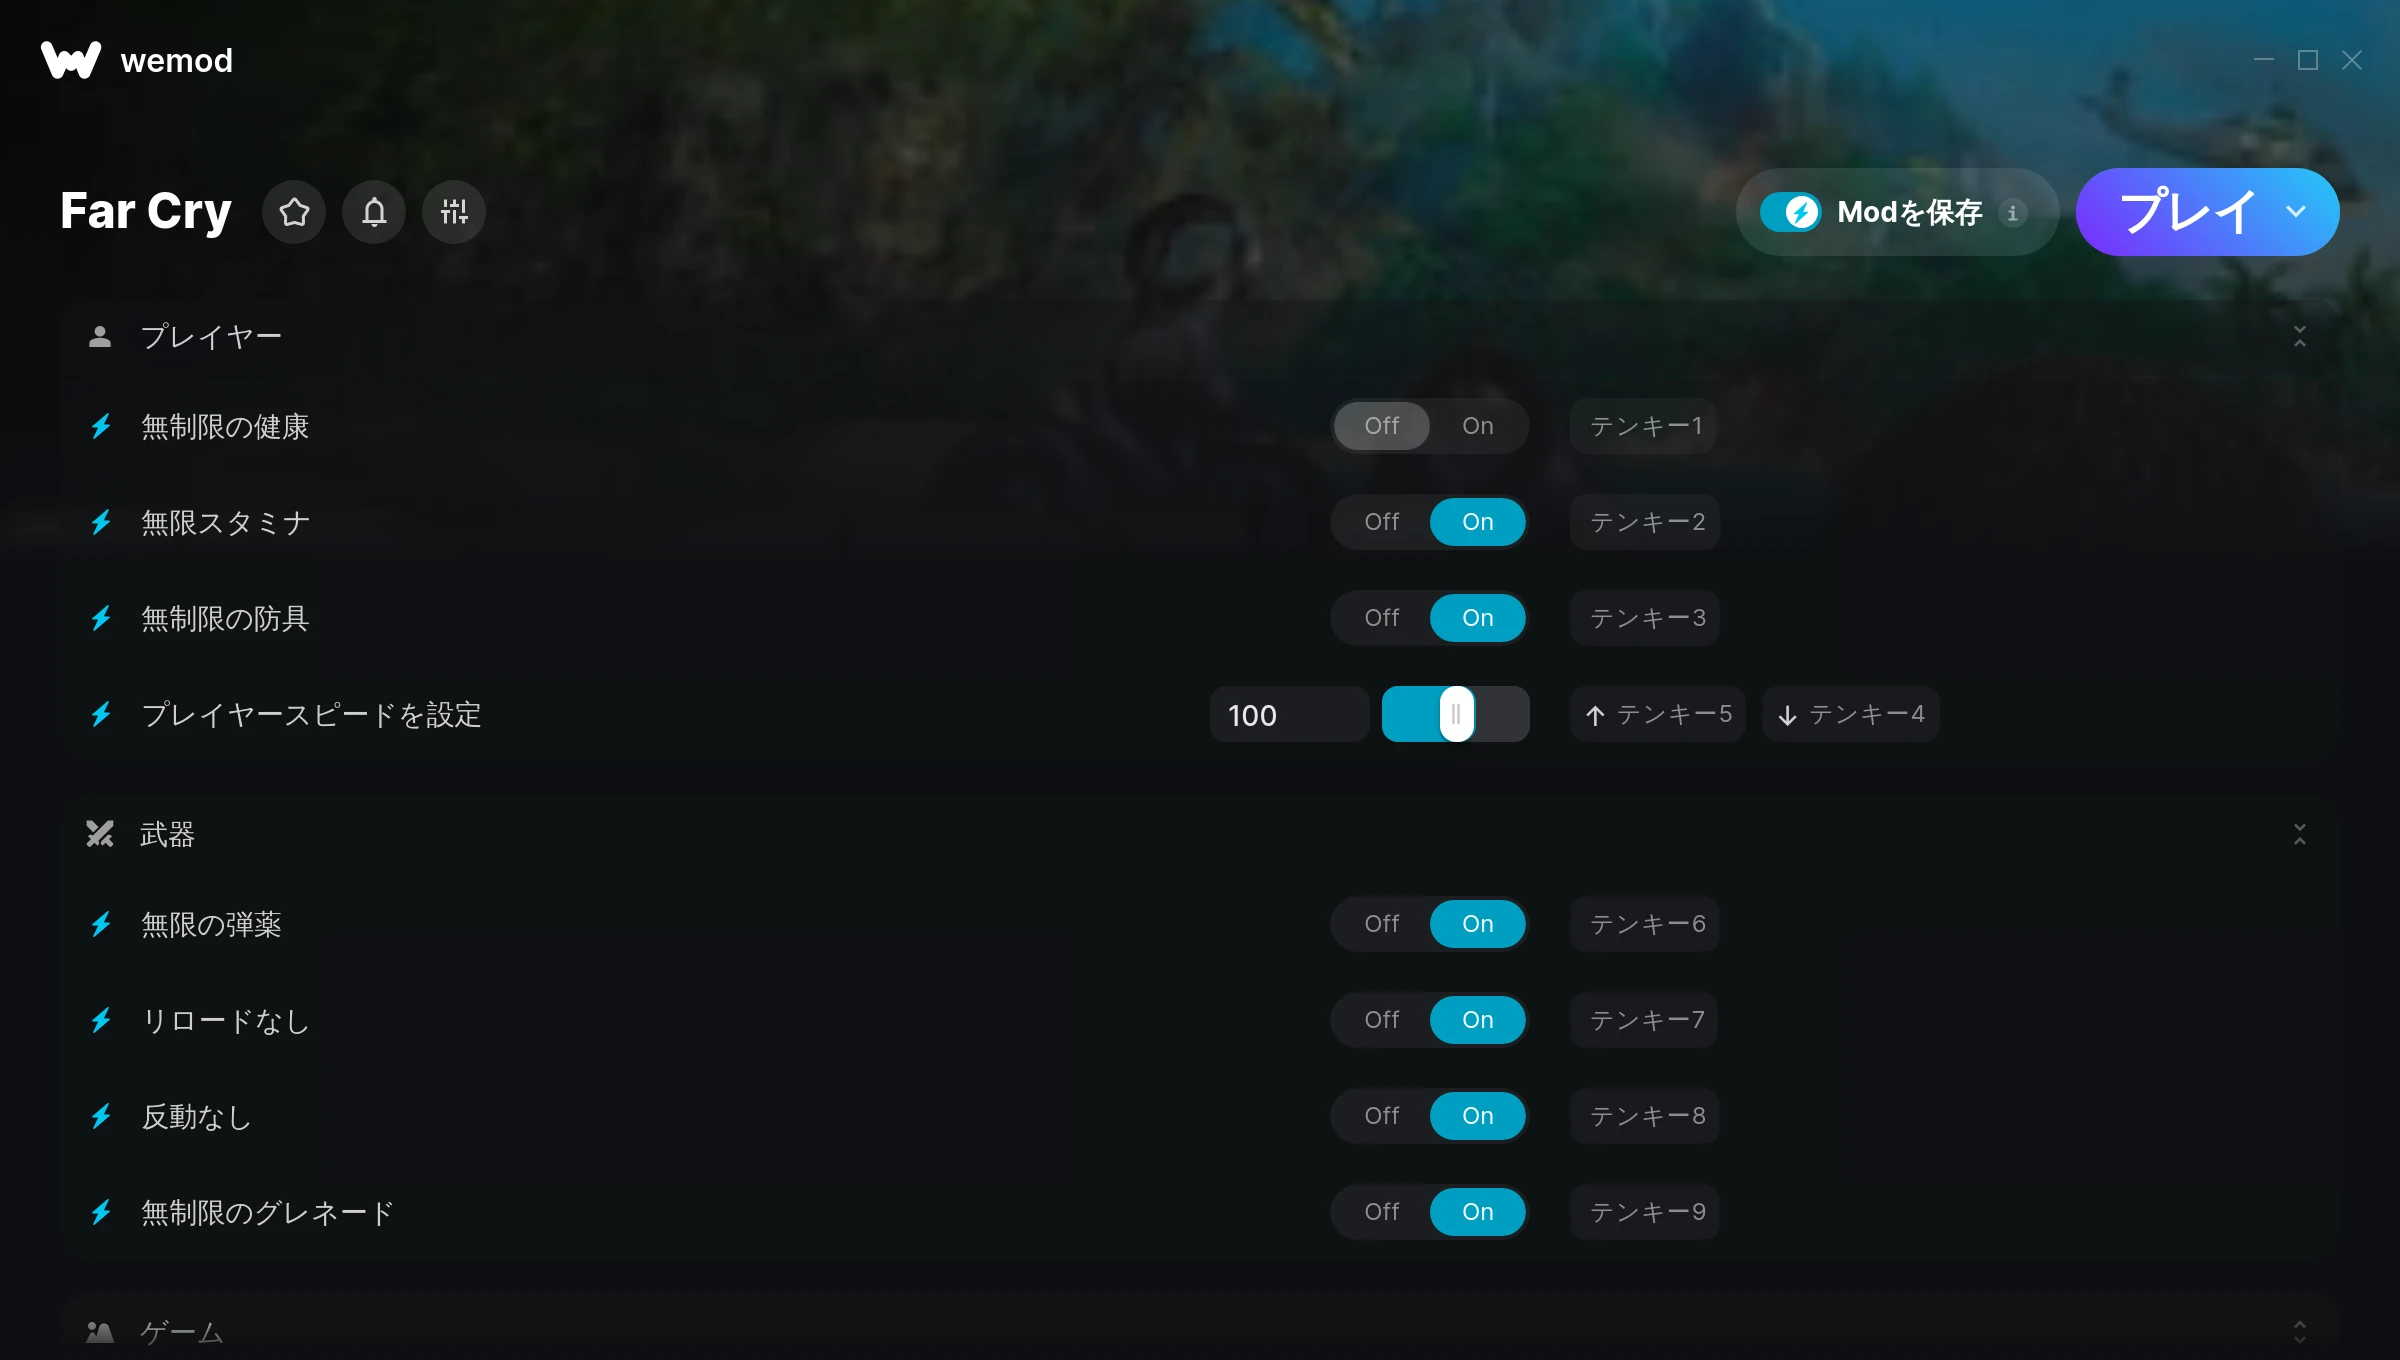Image resolution: width=2400 pixels, height=1360 pixels.
Task: Collapse the プレイヤー section
Action: point(2300,336)
